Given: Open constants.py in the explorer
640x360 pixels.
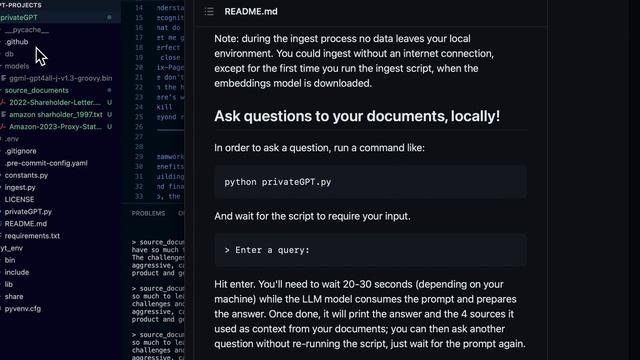Looking at the screenshot, I should click(x=26, y=176).
